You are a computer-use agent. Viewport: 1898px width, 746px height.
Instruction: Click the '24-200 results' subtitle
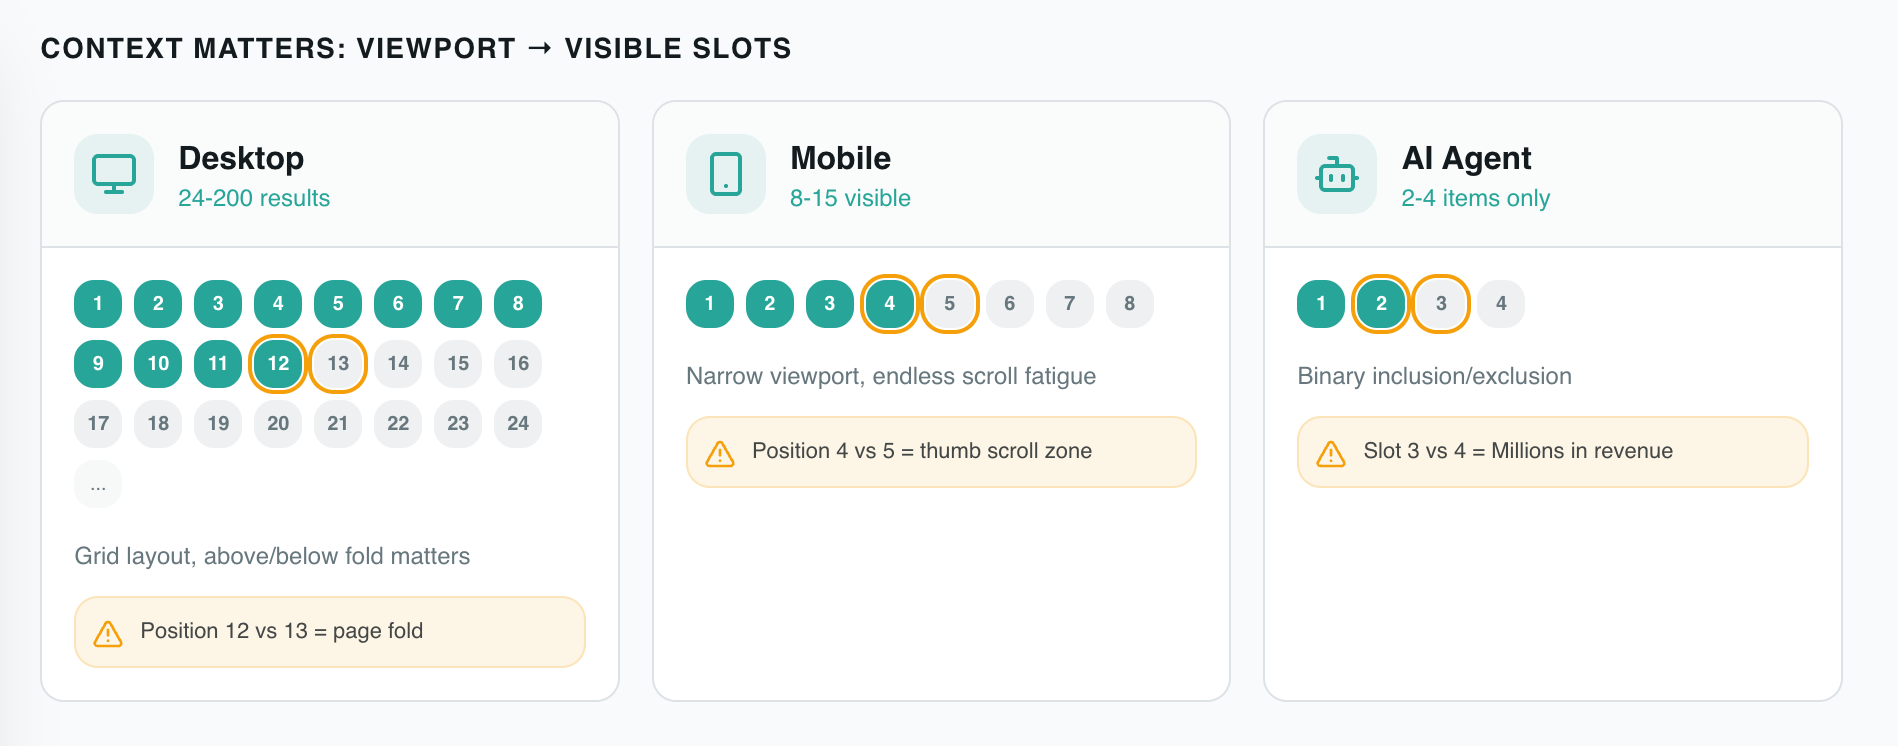click(254, 198)
